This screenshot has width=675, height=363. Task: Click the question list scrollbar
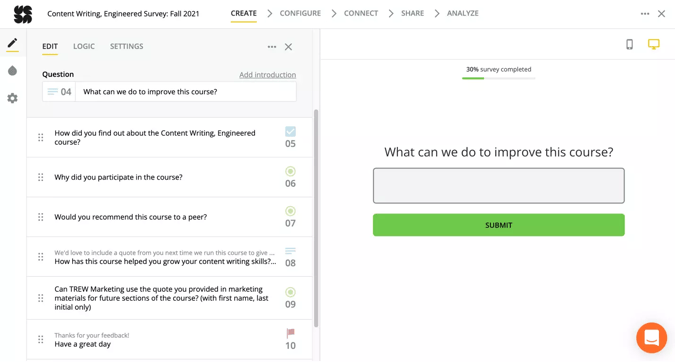pos(316,218)
